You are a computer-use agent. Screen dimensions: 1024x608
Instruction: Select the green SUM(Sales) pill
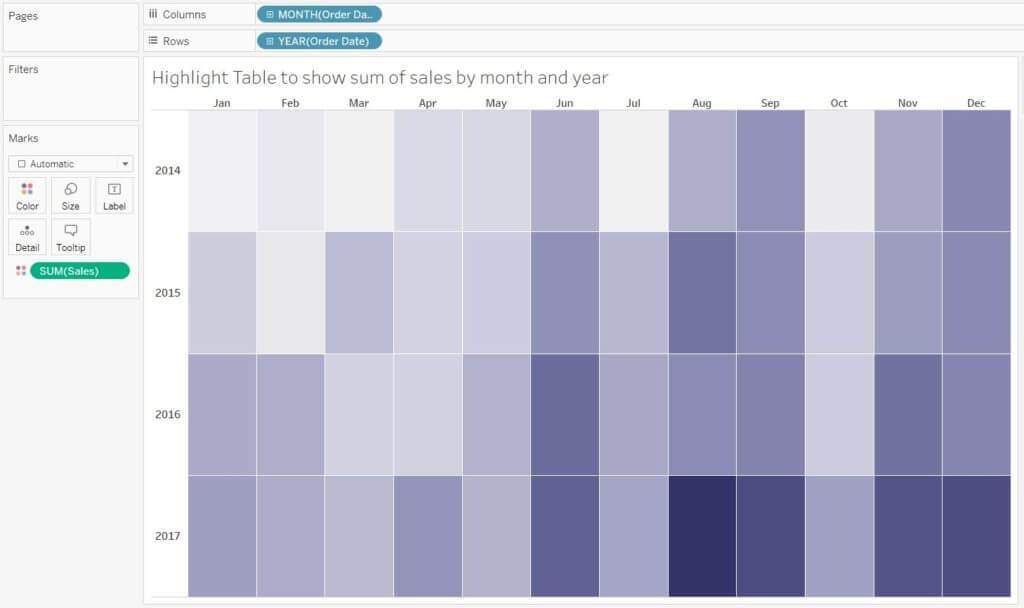(80, 270)
